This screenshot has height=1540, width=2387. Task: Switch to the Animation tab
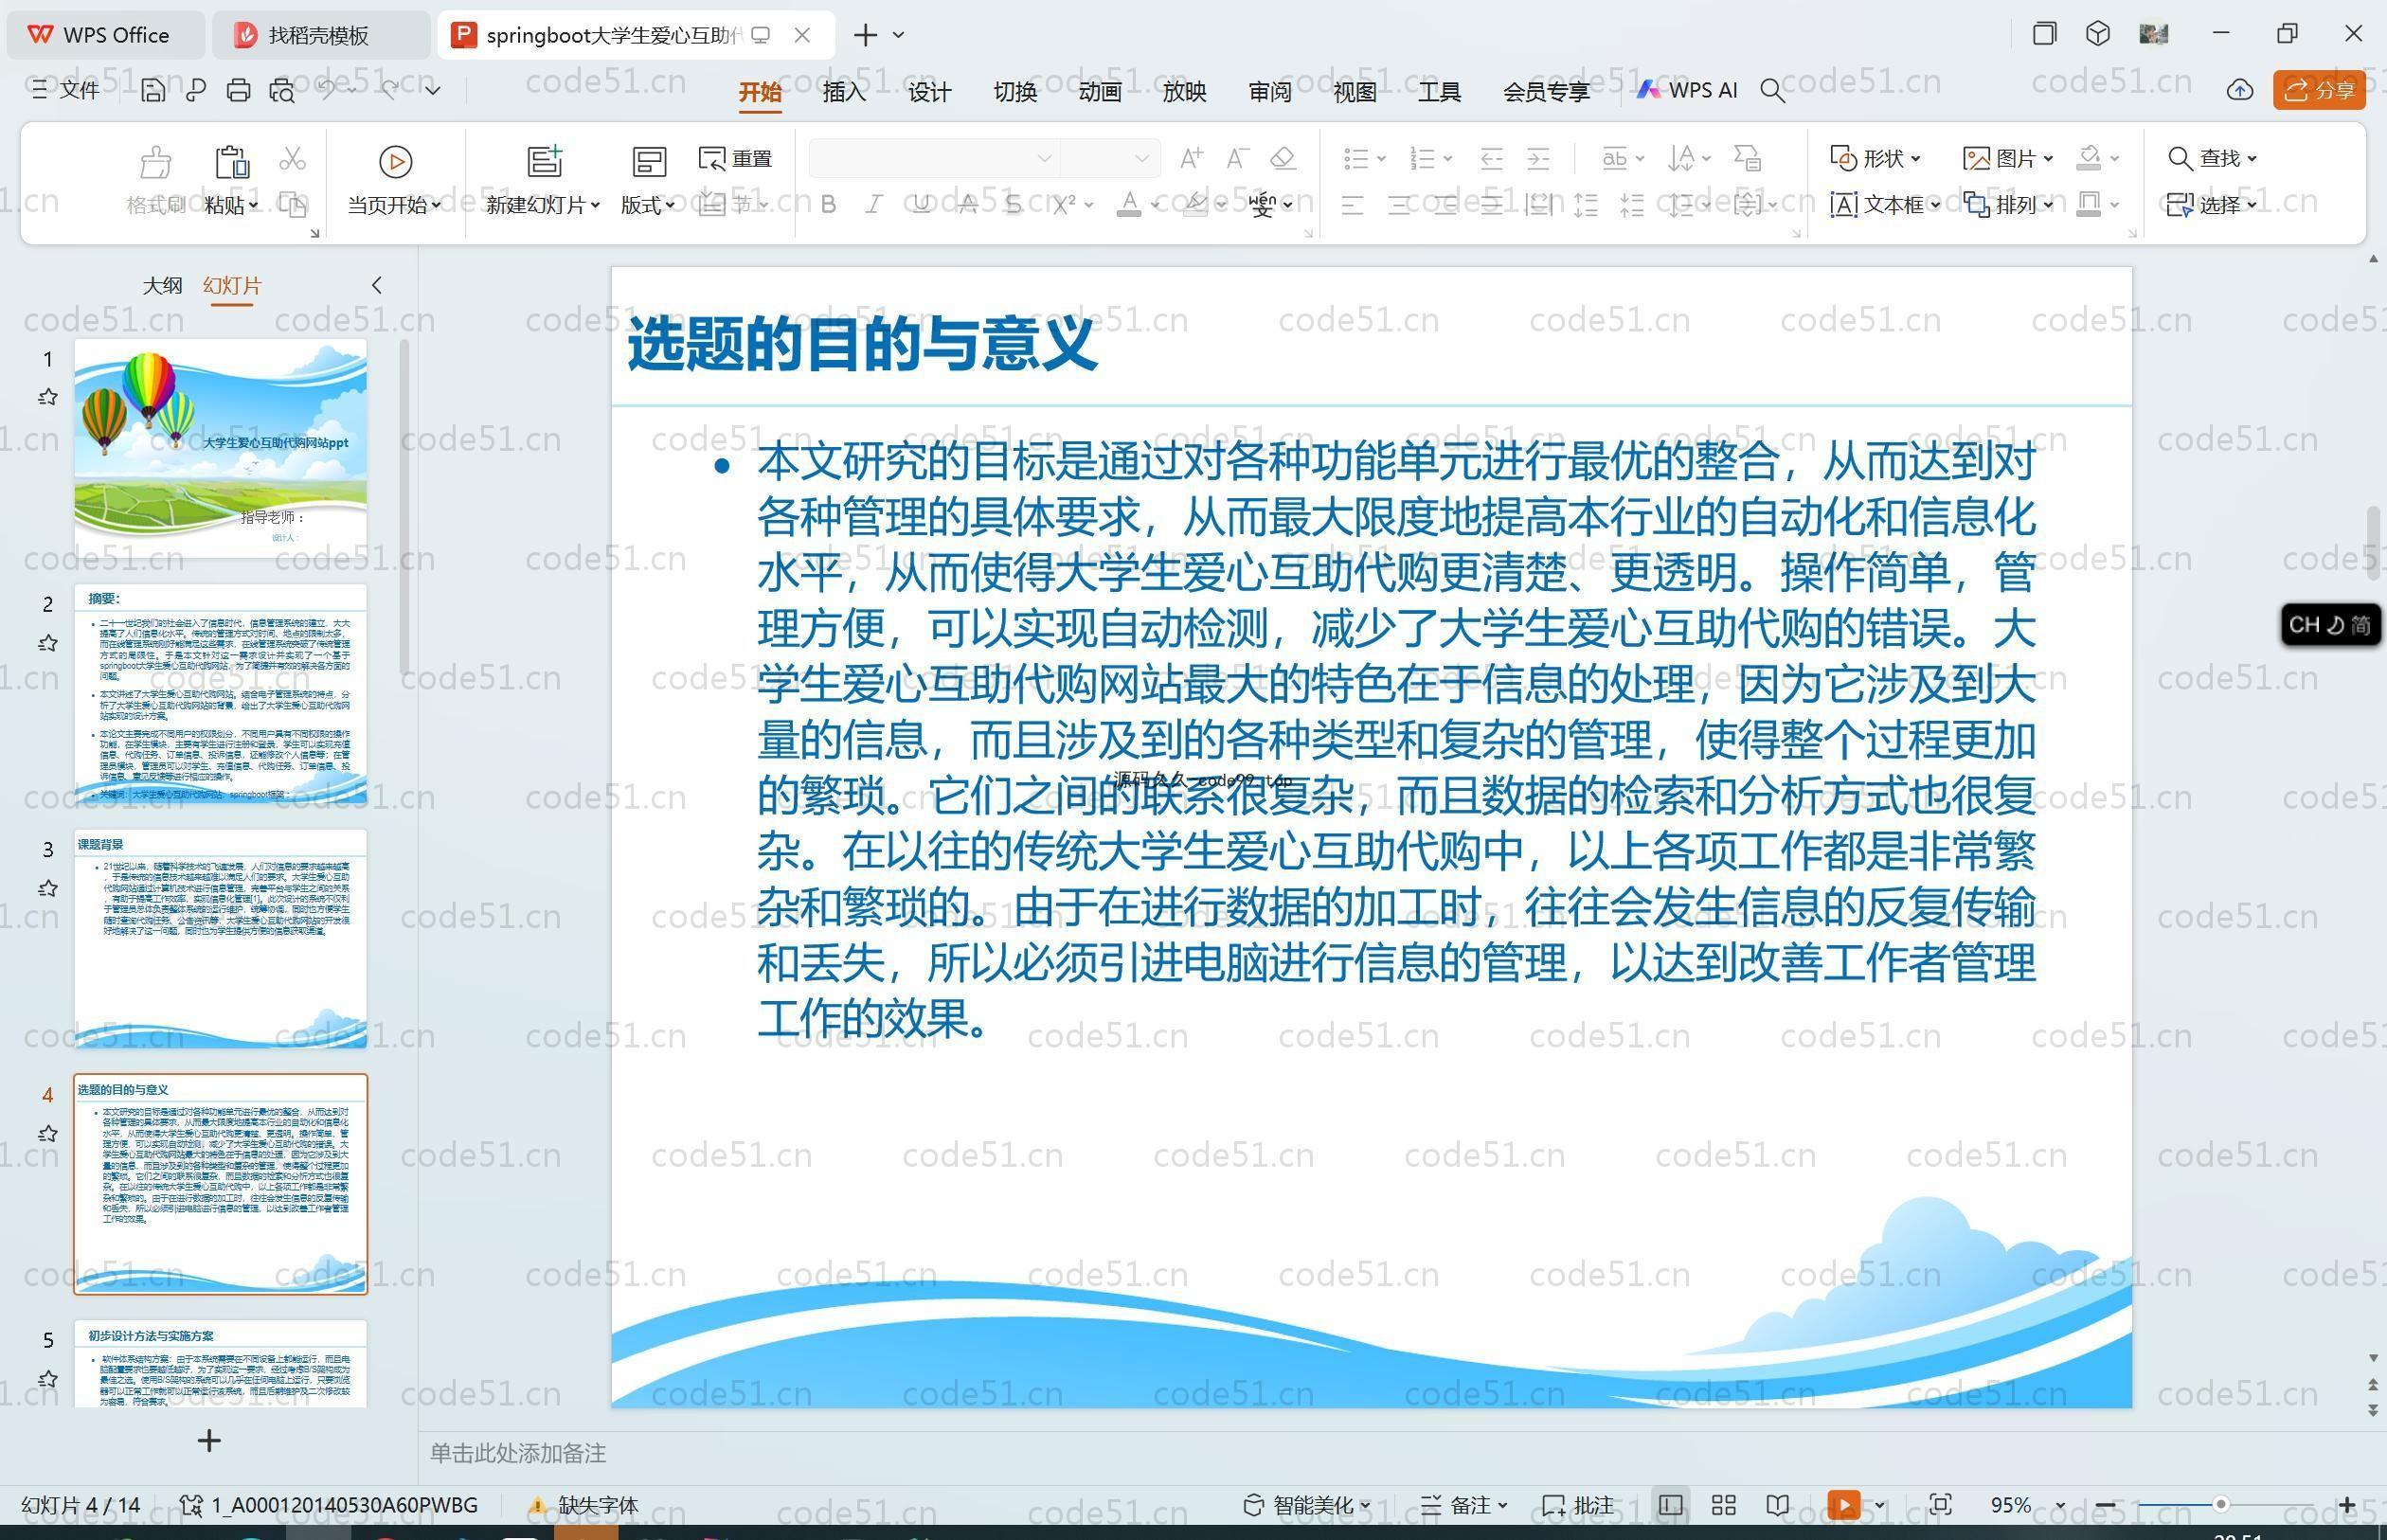1100,92
